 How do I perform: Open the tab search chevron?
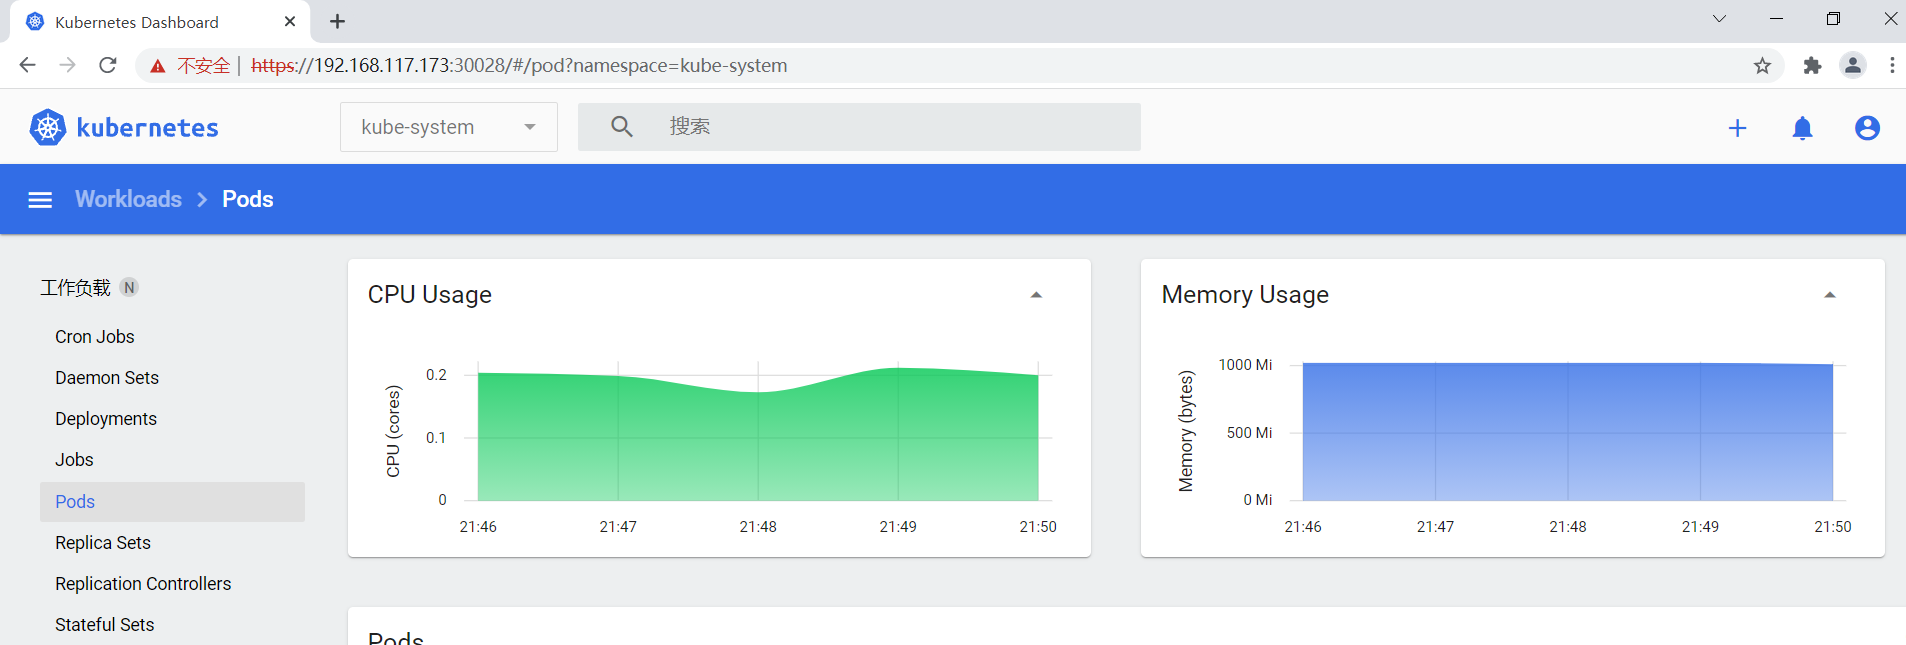coord(1719,19)
